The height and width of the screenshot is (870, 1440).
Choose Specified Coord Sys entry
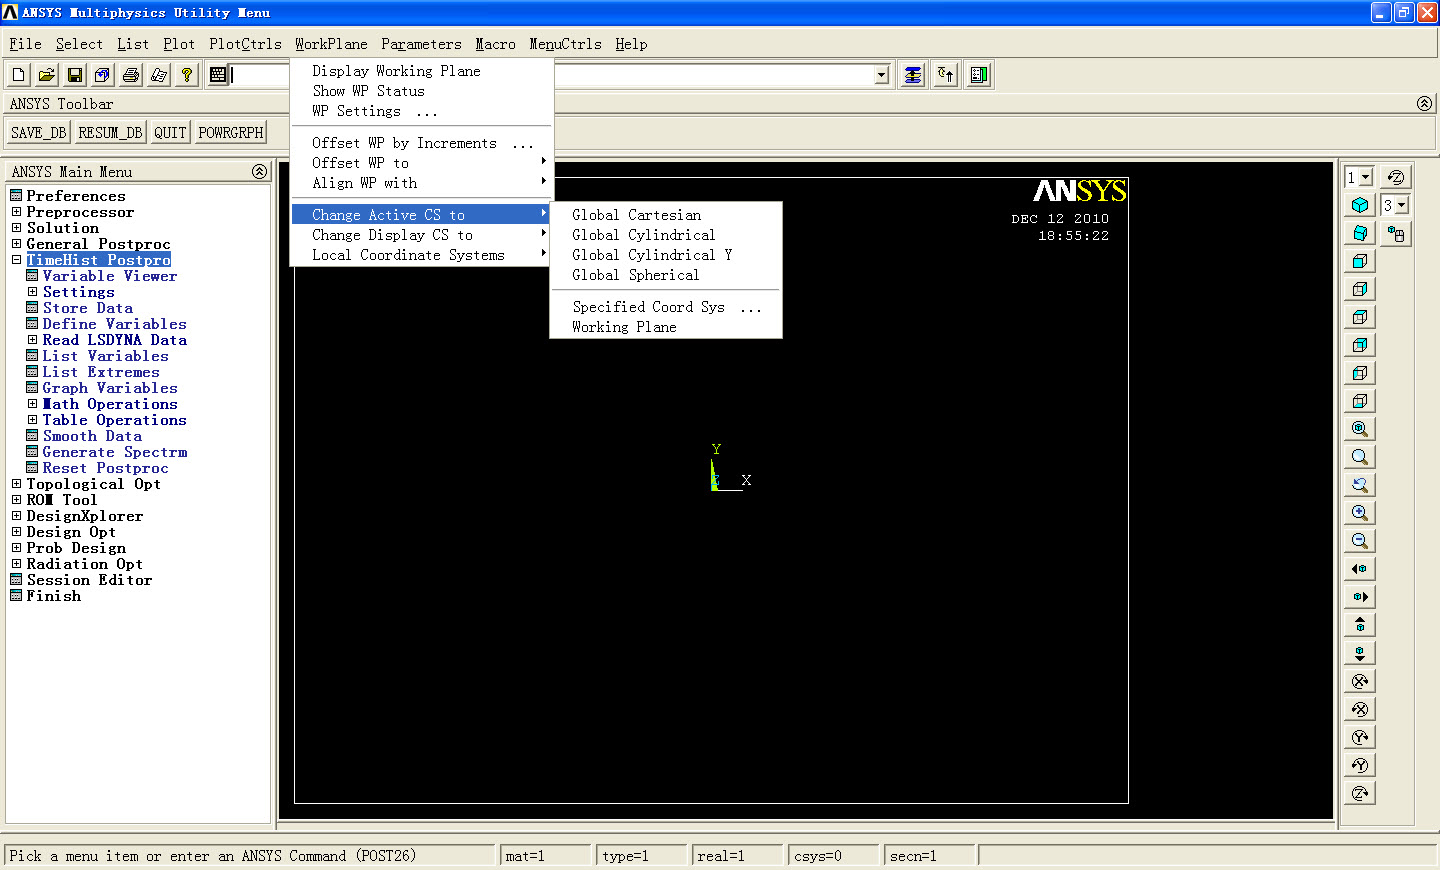[x=666, y=307]
